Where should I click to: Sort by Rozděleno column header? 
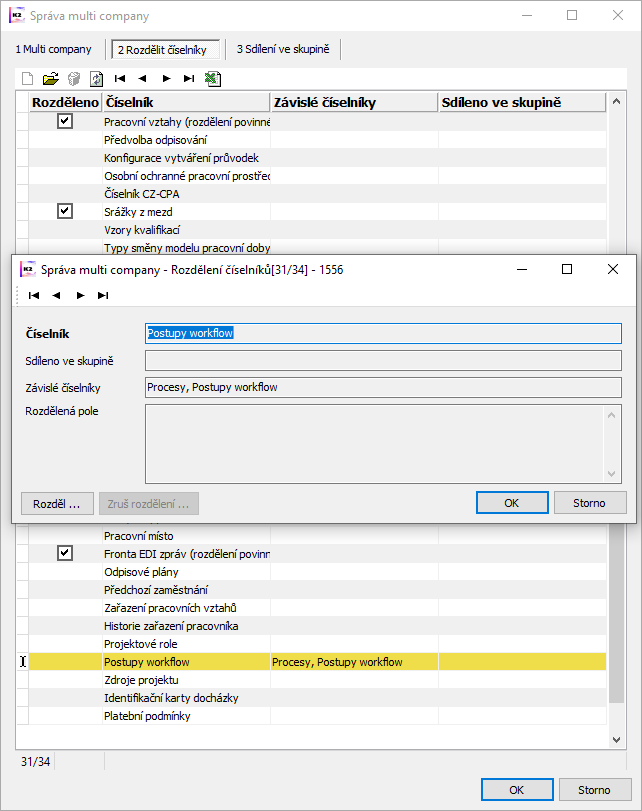[65, 102]
